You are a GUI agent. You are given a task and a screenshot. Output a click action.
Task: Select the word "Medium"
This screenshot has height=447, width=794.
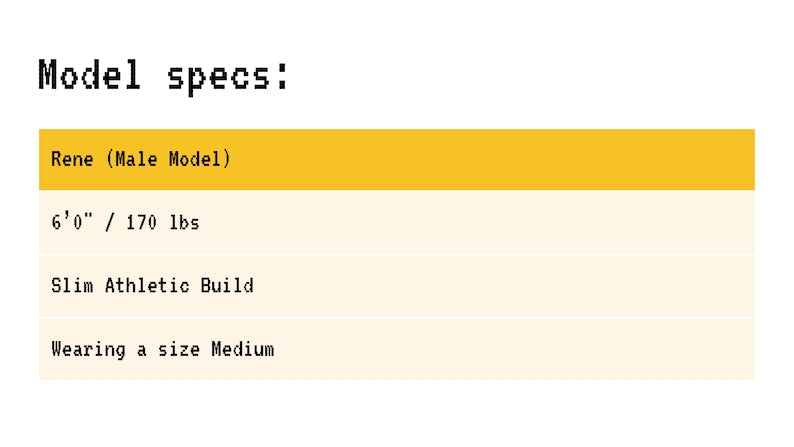[243, 349]
